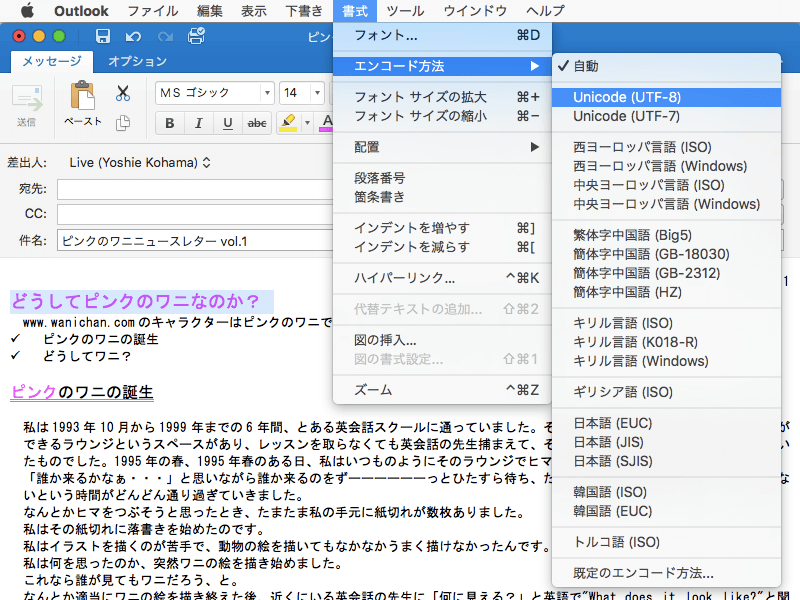Expand the エンコード方法 submenu
The image size is (800, 600).
(x=442, y=66)
